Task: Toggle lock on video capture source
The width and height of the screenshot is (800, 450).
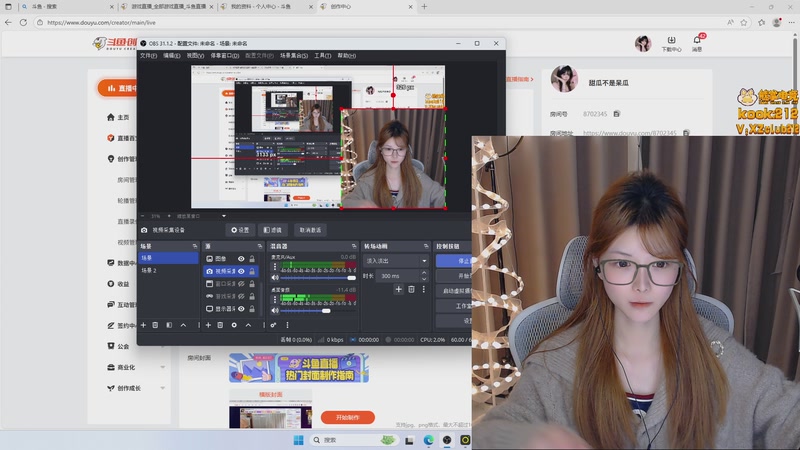Action: (252, 271)
